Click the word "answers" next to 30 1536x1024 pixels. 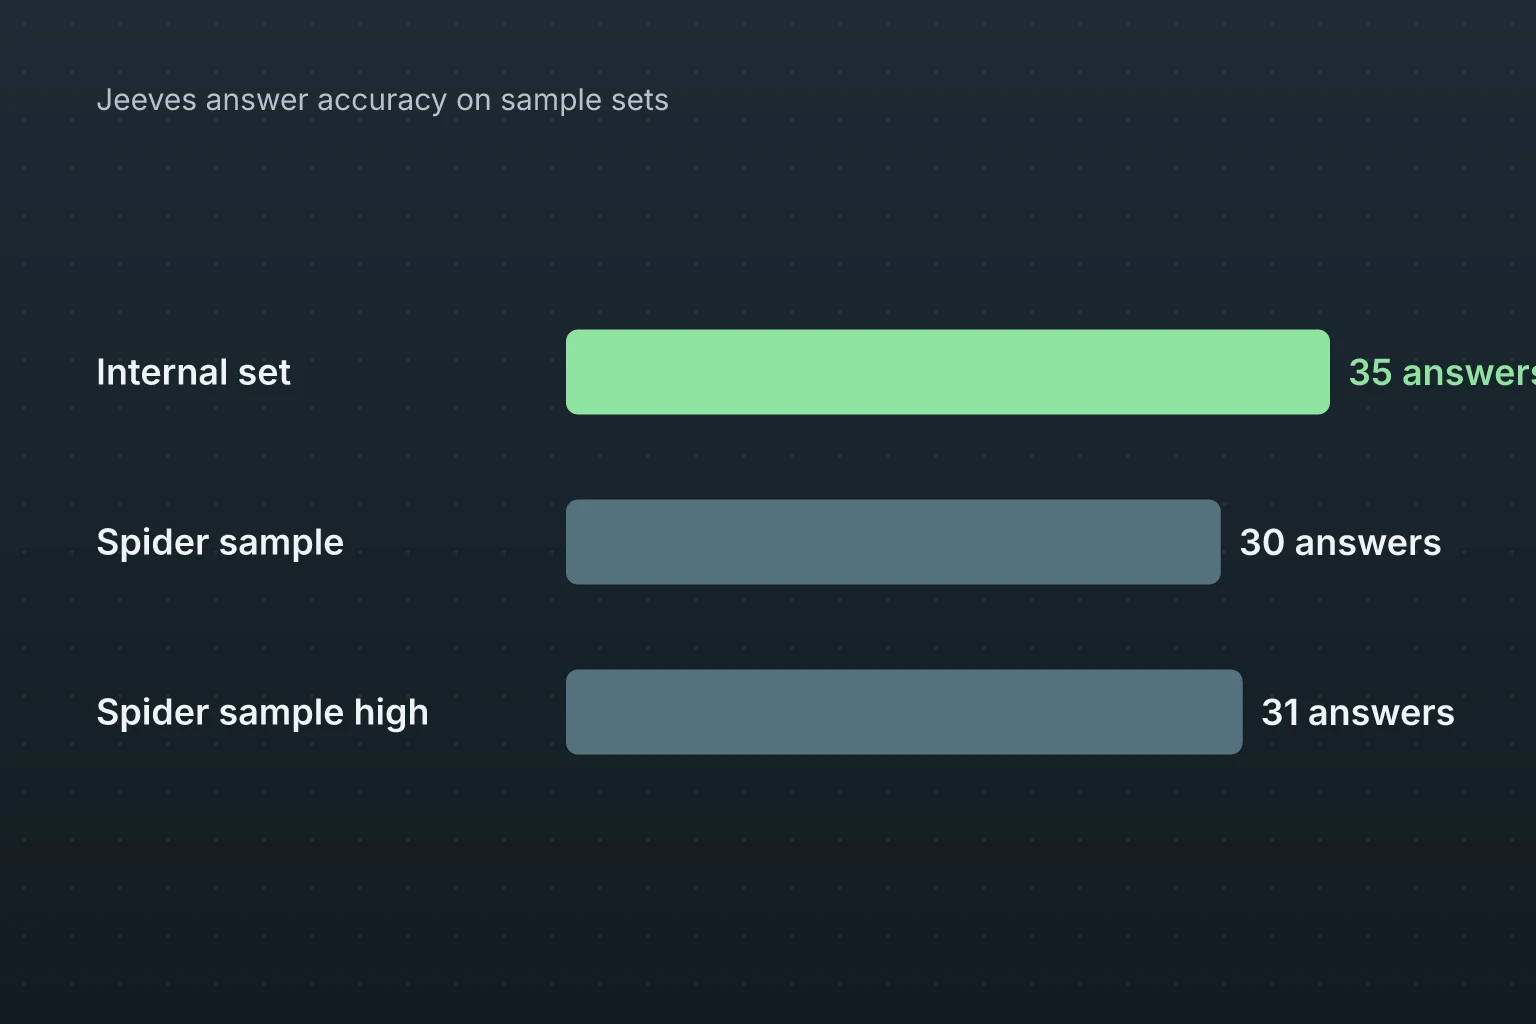pos(1368,542)
